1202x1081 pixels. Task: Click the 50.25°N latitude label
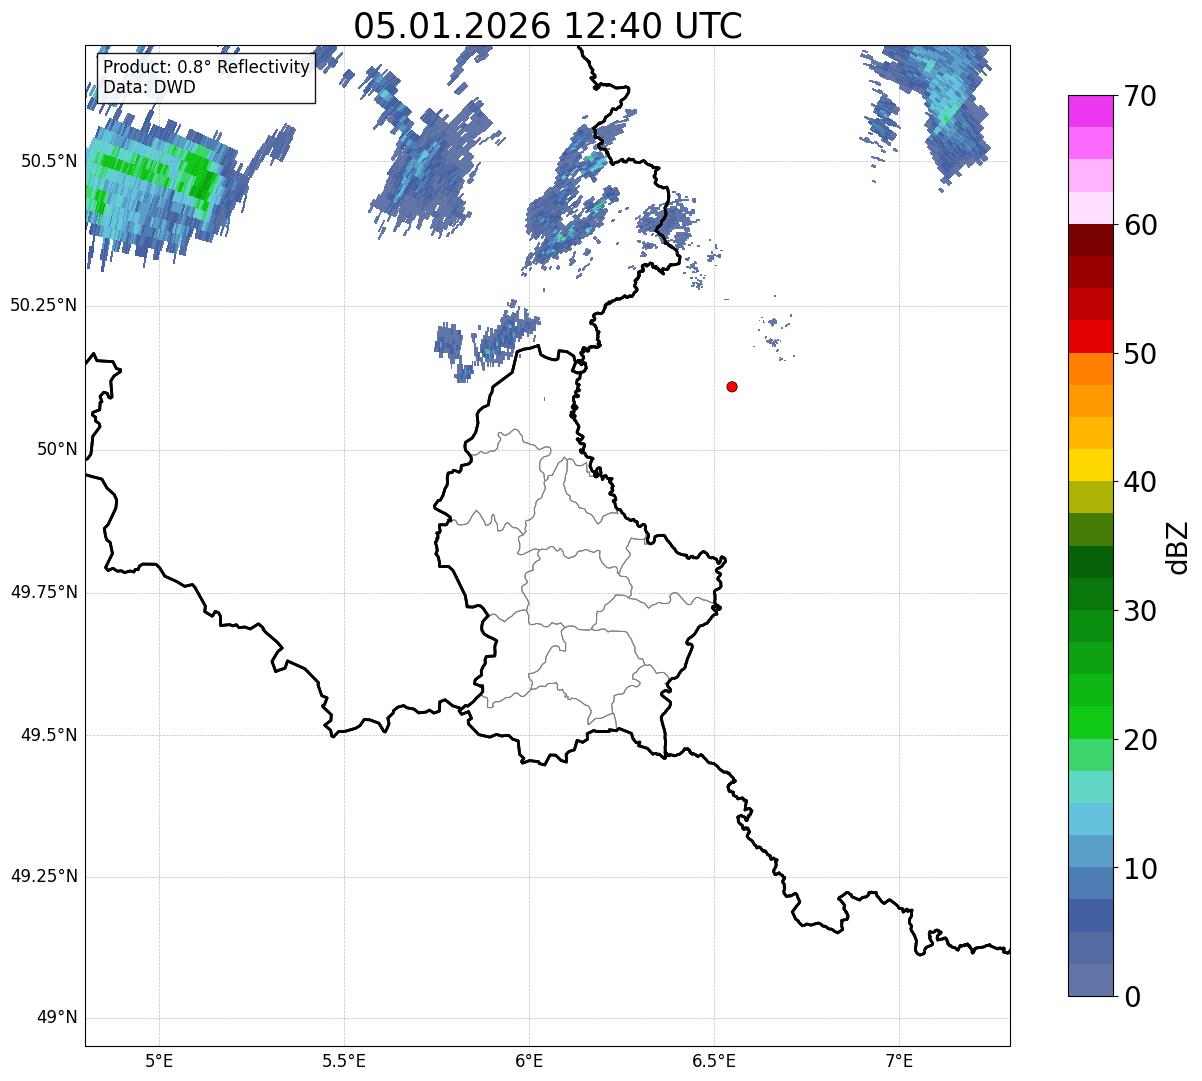tap(44, 306)
